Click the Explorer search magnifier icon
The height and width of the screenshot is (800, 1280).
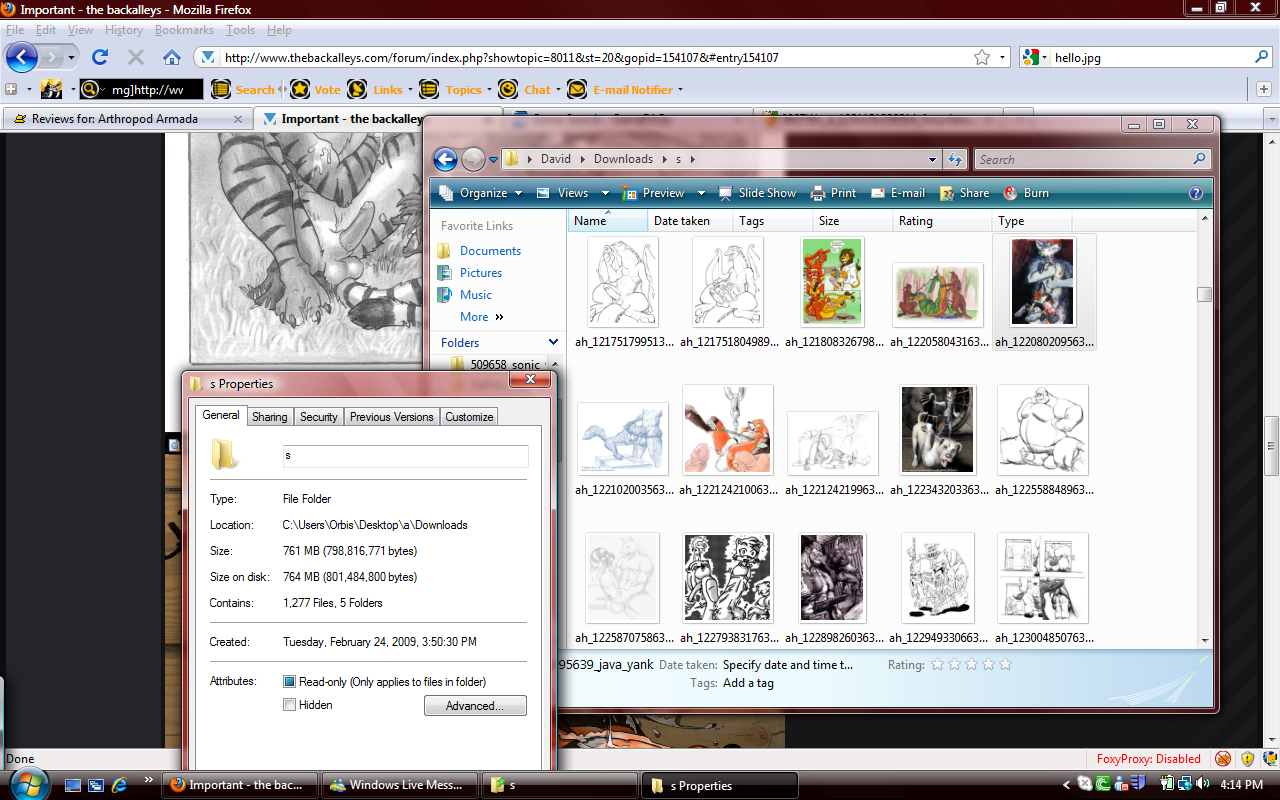[x=1199, y=159]
